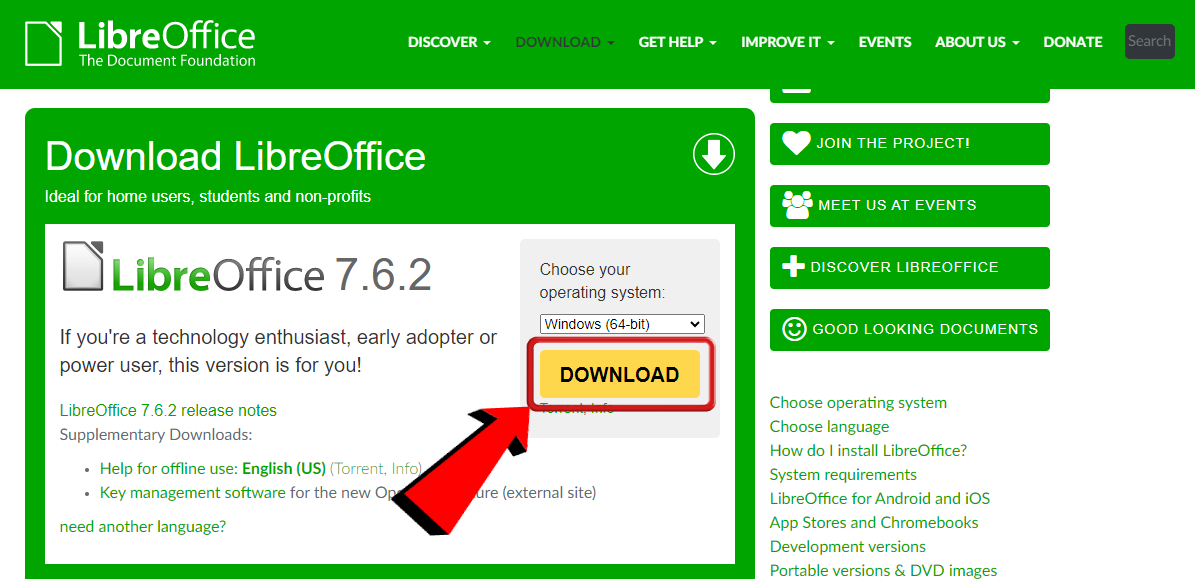This screenshot has width=1195, height=579.
Task: Click the DONATE link in the navigation
Action: tap(1072, 42)
